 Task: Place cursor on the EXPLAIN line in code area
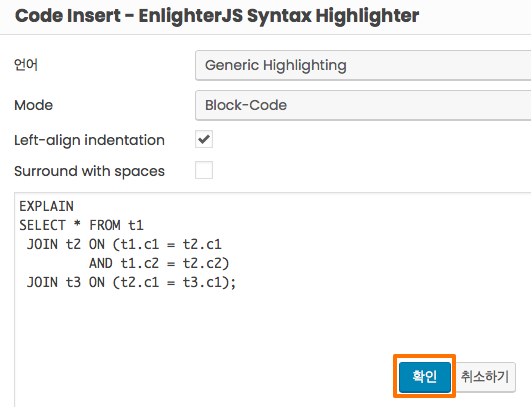[x=46, y=206]
